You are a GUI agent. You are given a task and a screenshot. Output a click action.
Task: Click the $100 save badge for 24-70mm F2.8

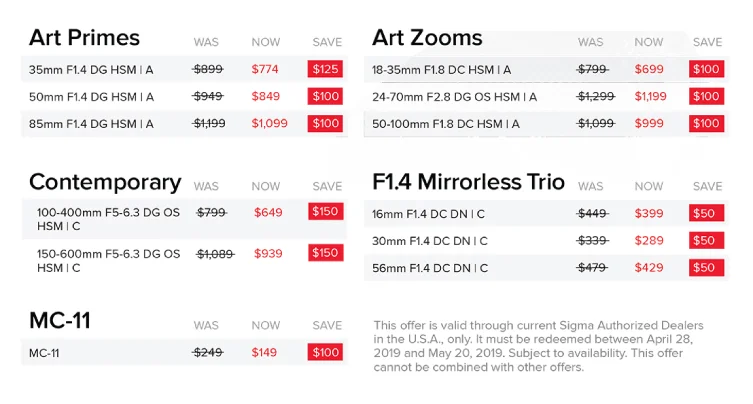coord(706,97)
